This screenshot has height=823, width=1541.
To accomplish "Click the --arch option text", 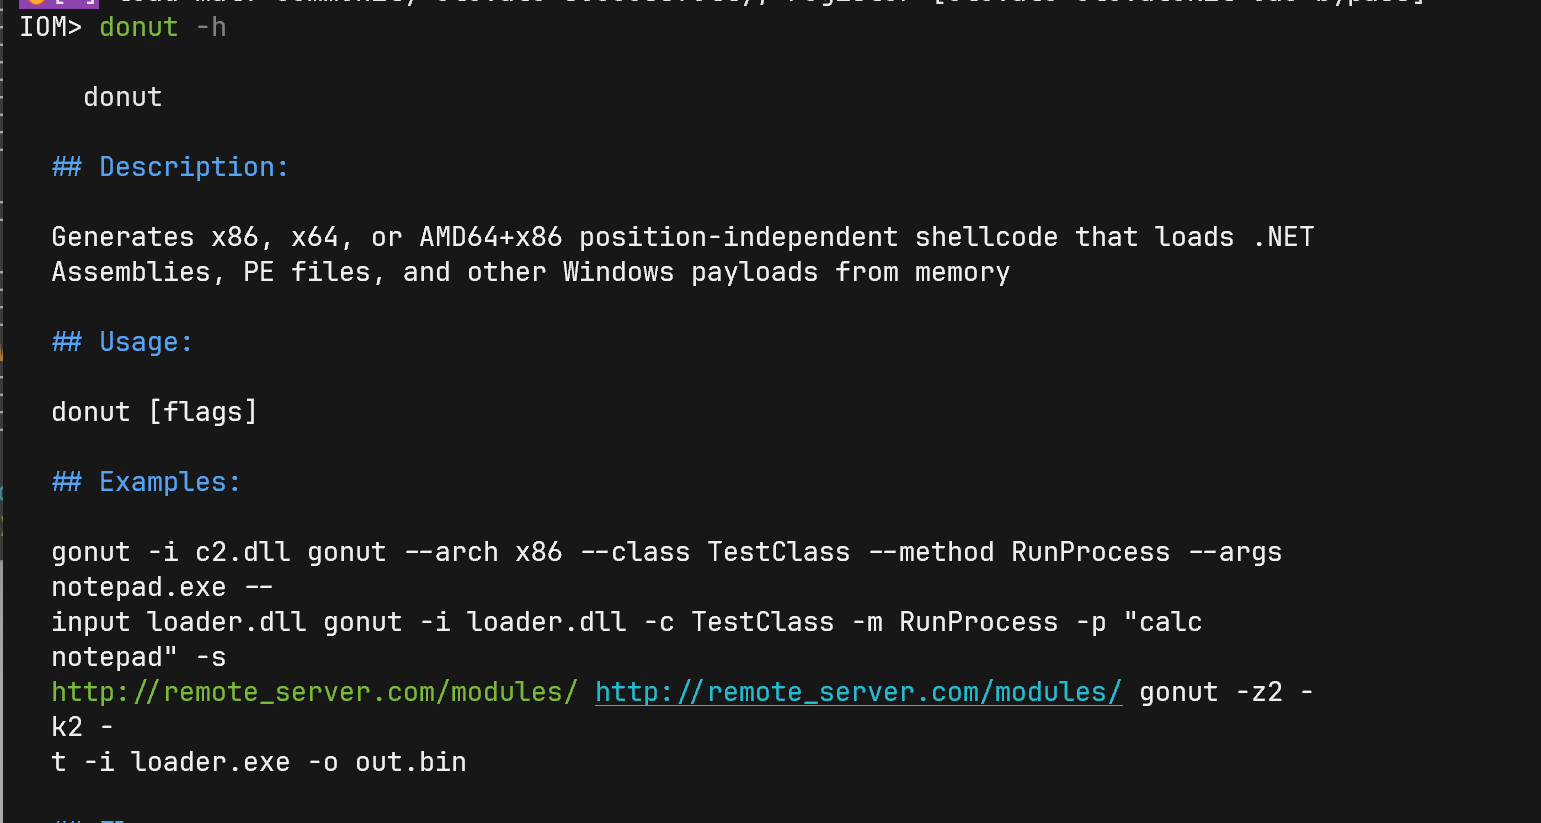I will pyautogui.click(x=450, y=552).
